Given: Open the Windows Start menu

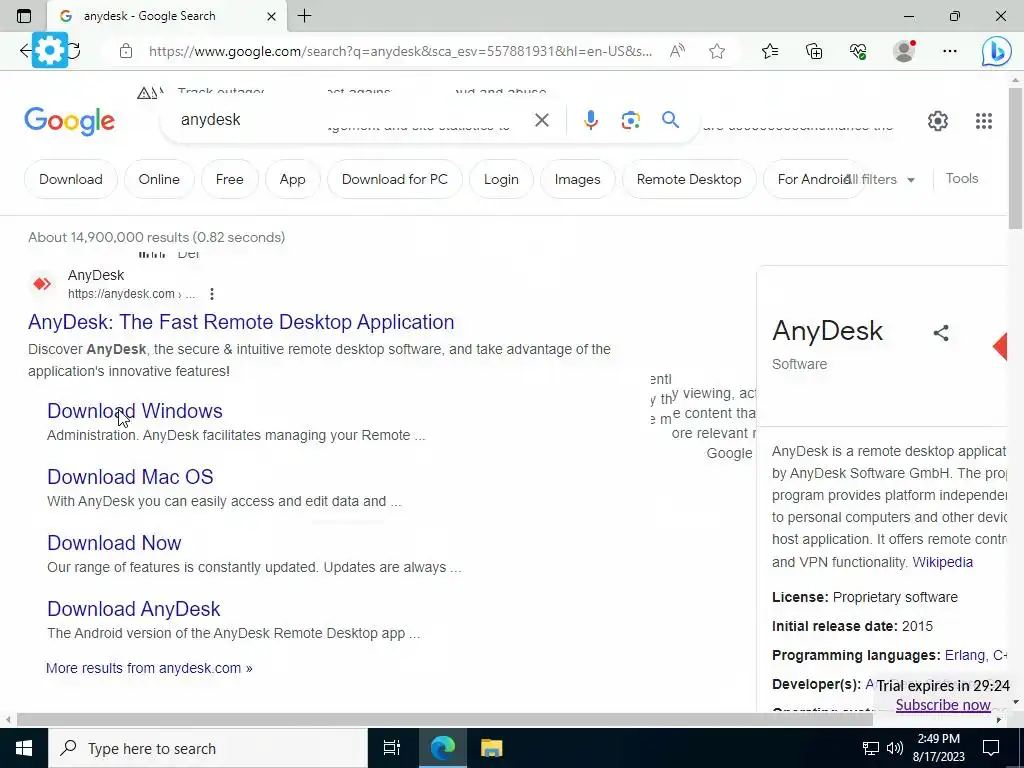Looking at the screenshot, I should [24, 748].
